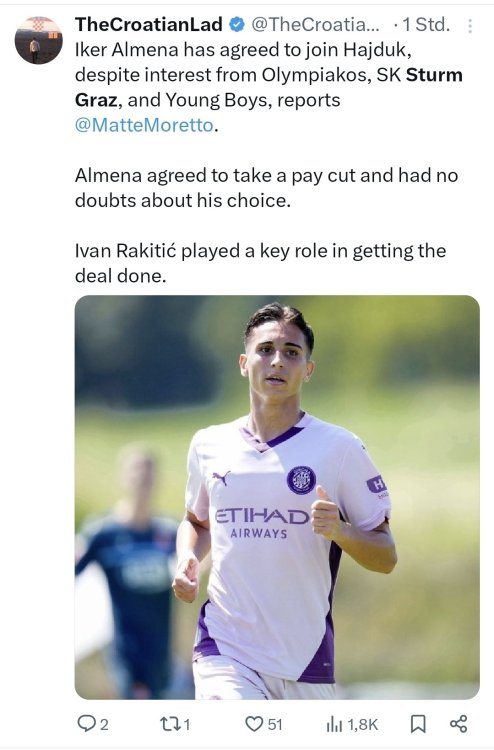494x750 pixels.
Task: Open TheCroatianLad profile avatar
Action: tap(38, 40)
